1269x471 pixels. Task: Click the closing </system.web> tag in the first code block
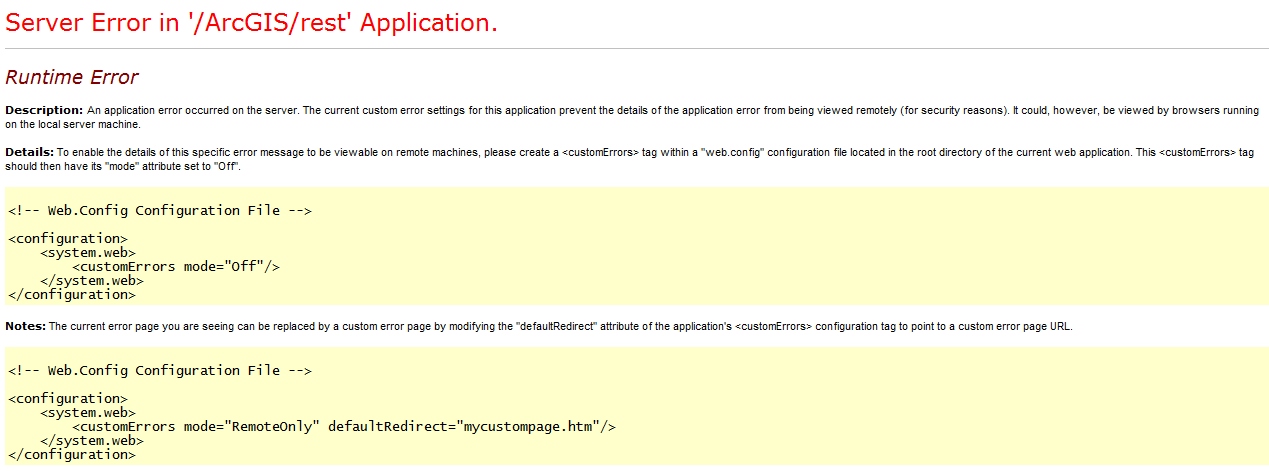(92, 281)
